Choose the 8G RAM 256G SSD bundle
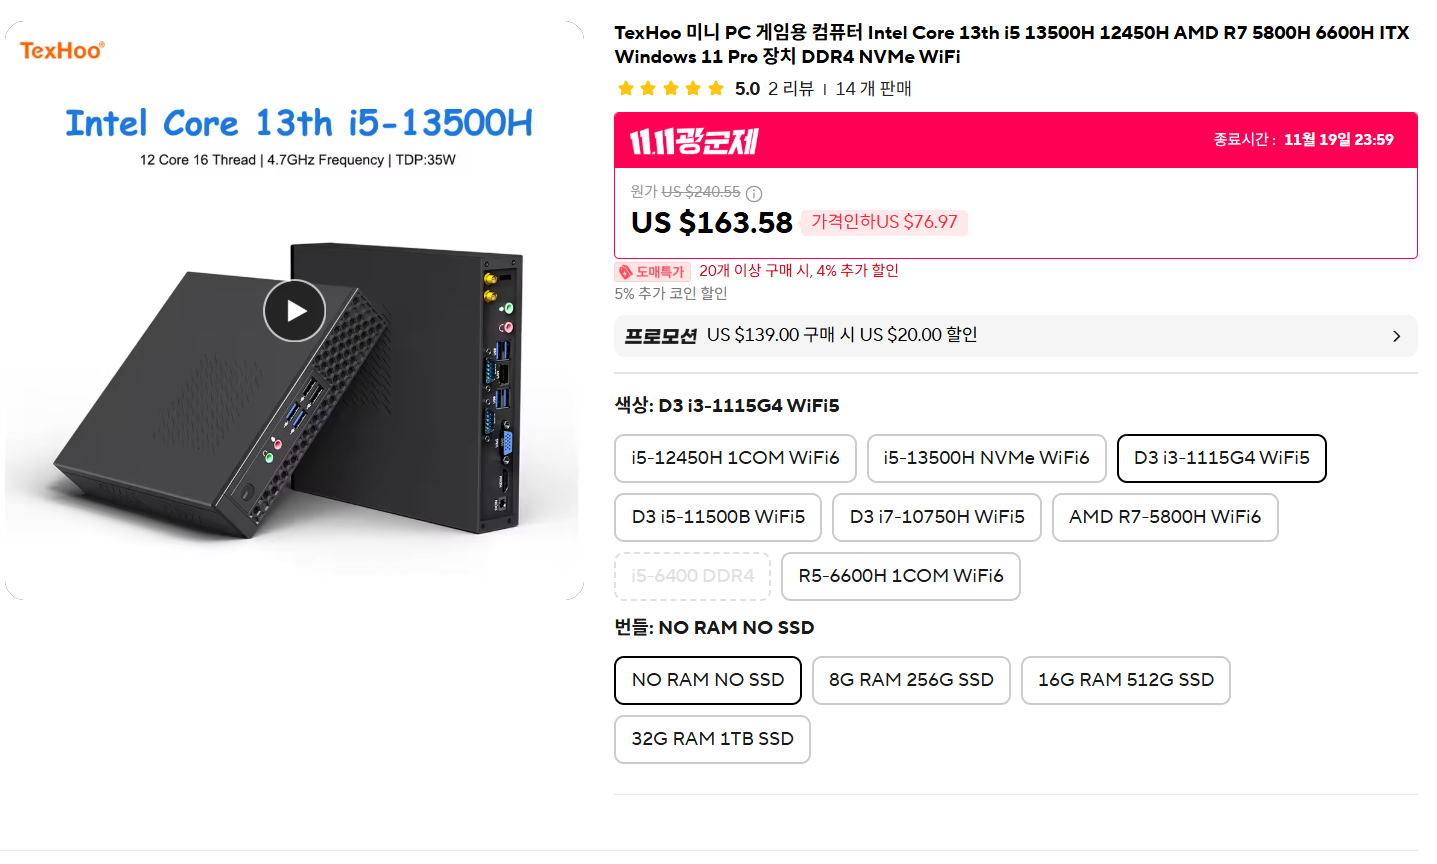This screenshot has width=1437, height=864. coord(910,680)
